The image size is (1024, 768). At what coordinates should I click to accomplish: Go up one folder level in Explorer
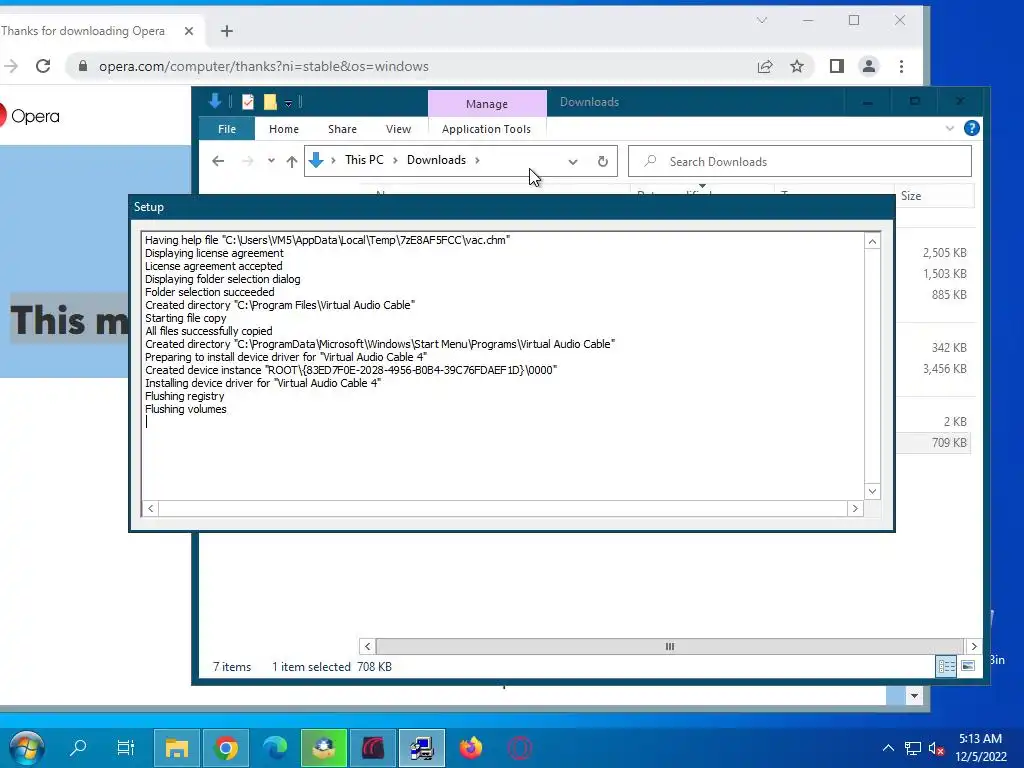point(292,161)
